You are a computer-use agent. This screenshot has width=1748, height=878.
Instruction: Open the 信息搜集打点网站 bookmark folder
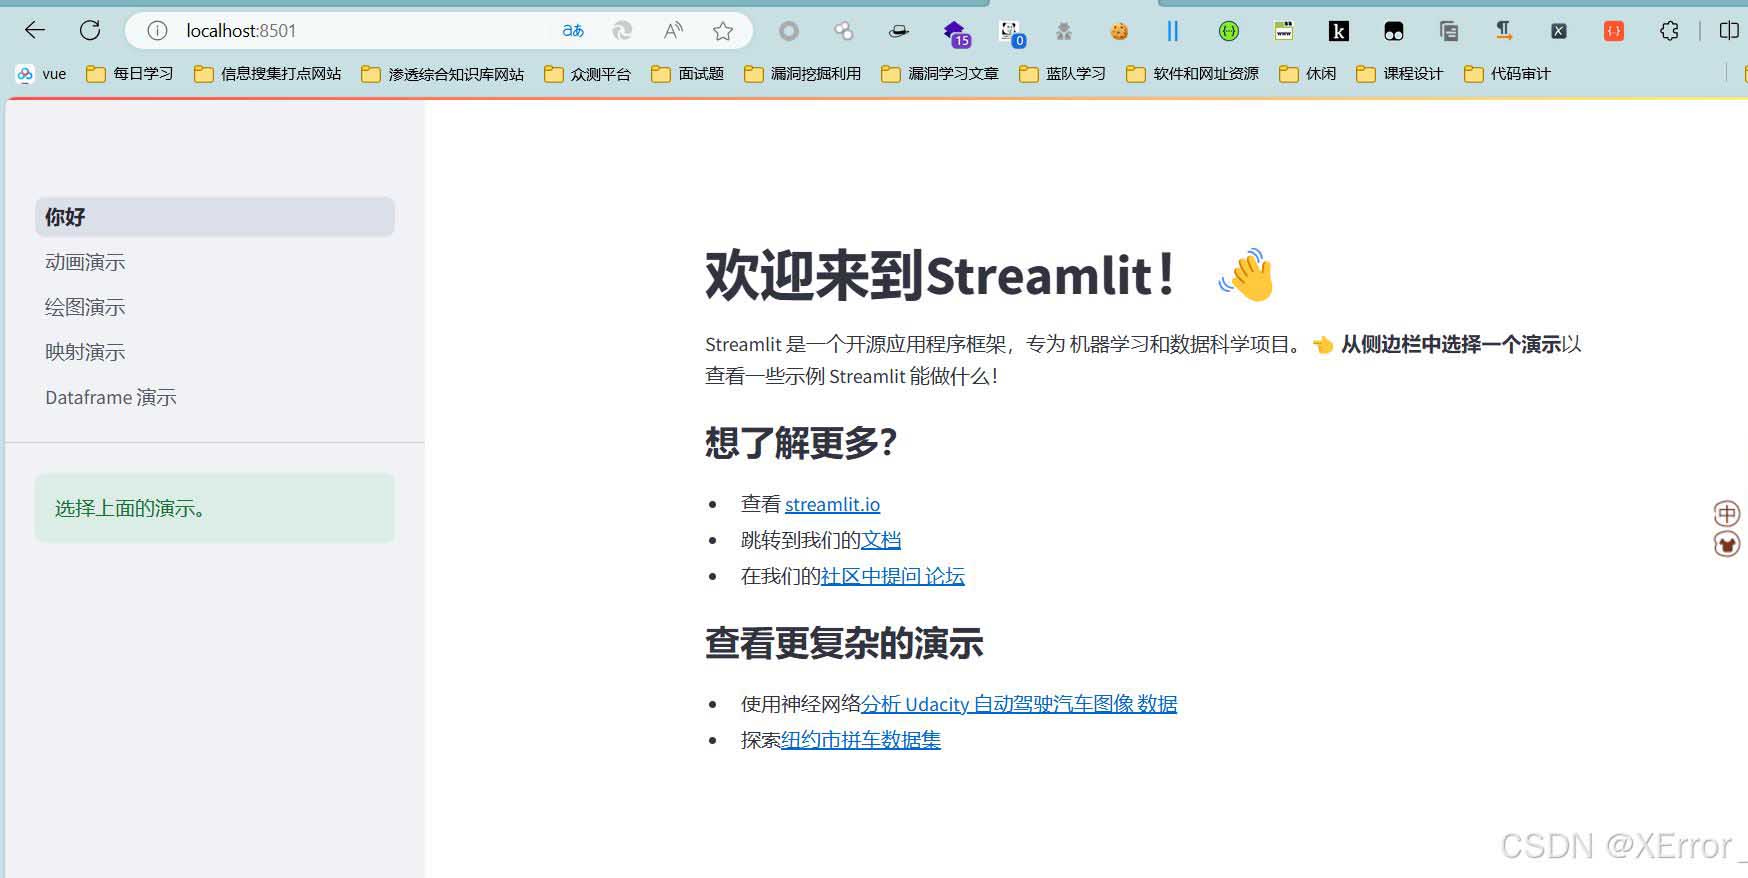click(x=267, y=74)
